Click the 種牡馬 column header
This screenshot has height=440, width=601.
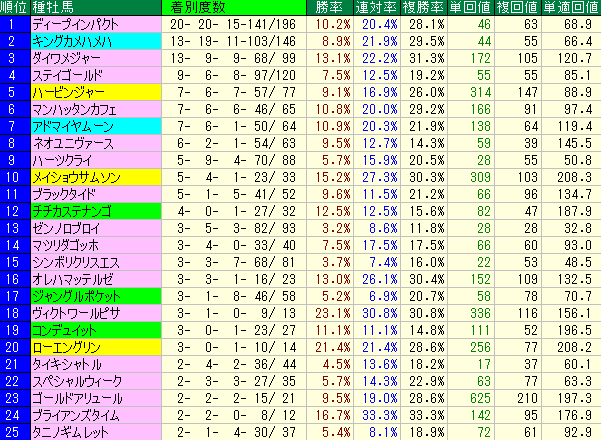pos(96,7)
